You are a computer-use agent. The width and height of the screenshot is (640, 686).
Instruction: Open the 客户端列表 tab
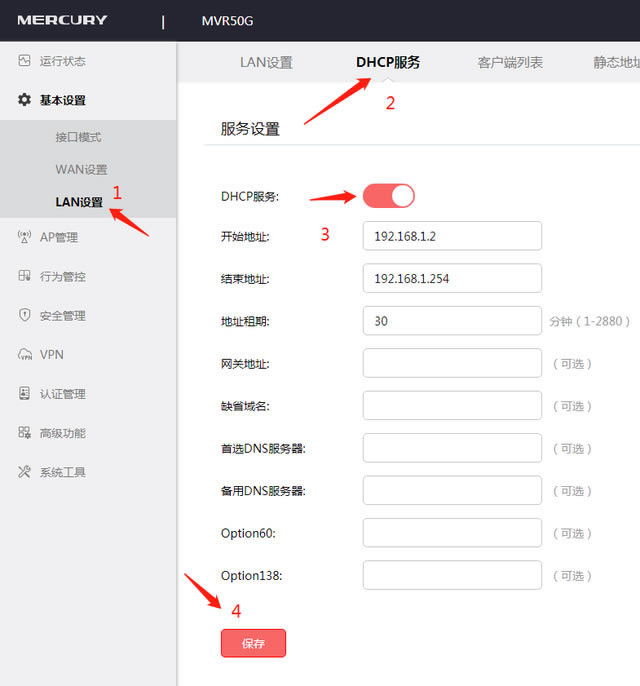510,62
